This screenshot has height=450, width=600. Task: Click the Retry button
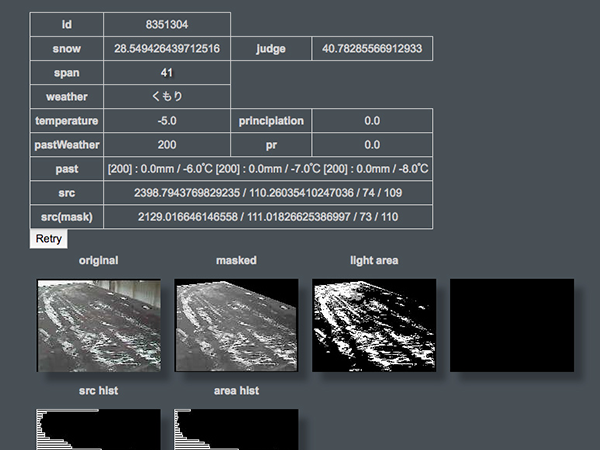click(49, 239)
